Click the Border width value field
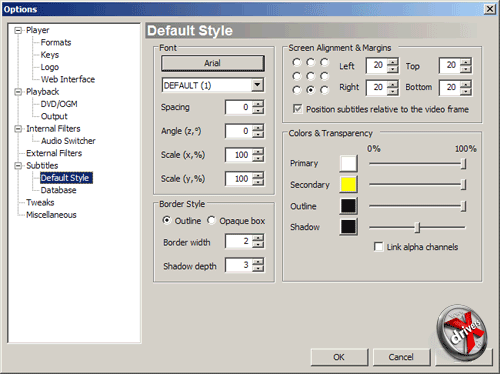 239,241
